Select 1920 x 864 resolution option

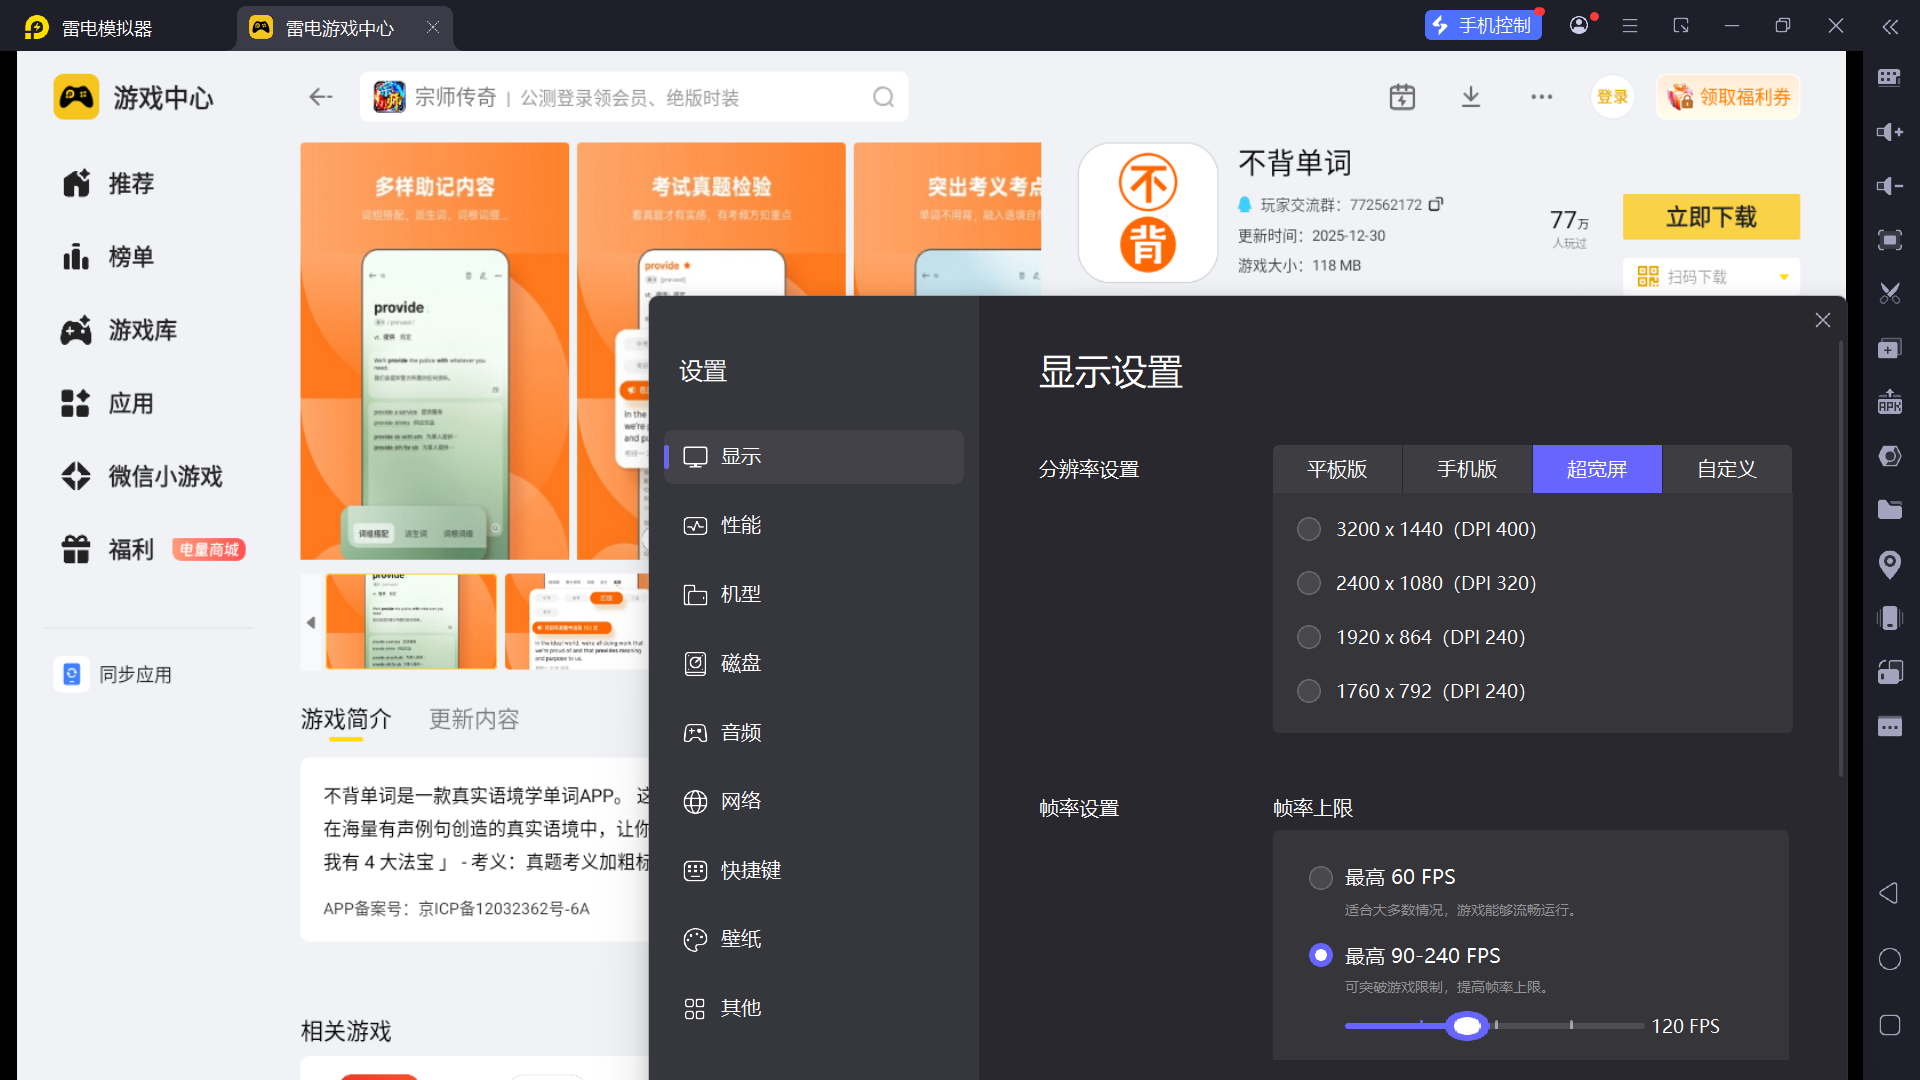pos(1308,637)
